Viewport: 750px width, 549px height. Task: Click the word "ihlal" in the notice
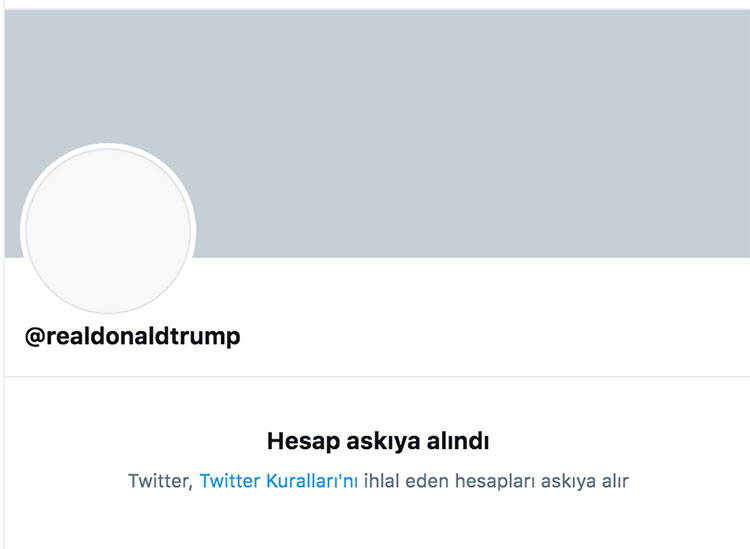383,481
